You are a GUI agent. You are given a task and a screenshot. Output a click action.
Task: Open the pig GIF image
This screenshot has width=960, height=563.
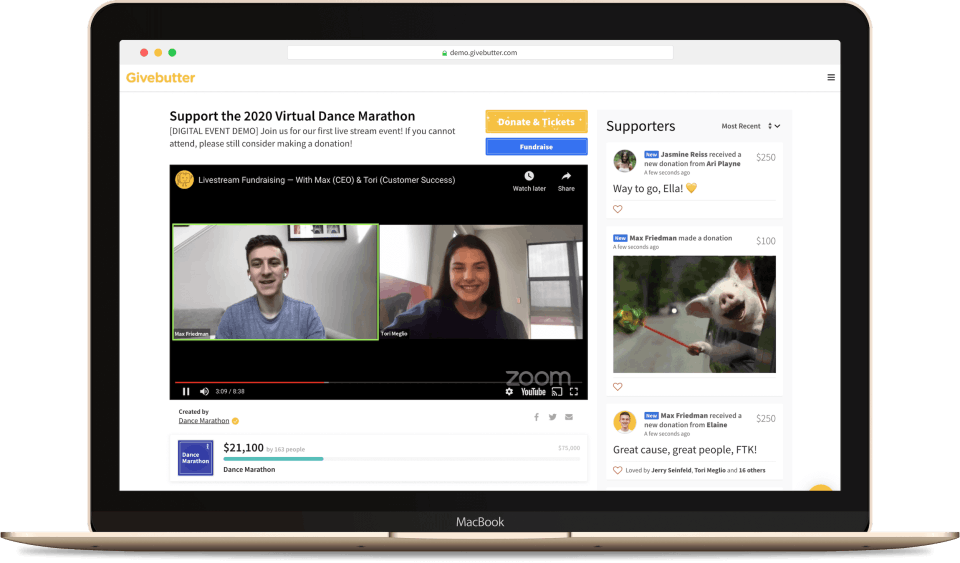click(694, 315)
